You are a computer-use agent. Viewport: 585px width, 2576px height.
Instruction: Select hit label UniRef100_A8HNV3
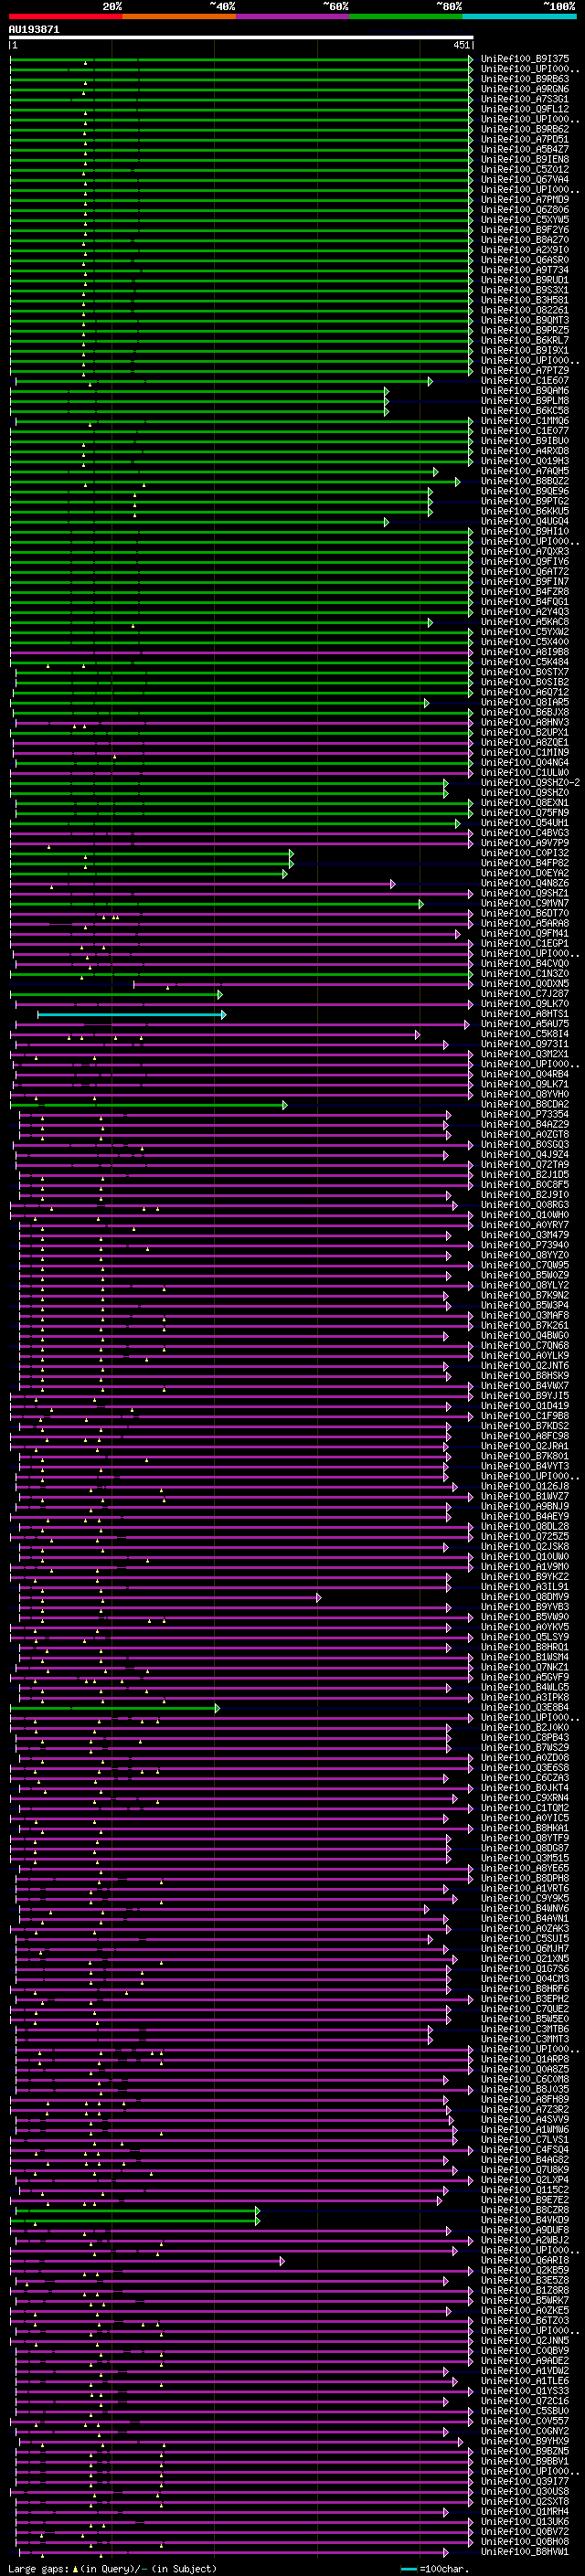[x=525, y=723]
